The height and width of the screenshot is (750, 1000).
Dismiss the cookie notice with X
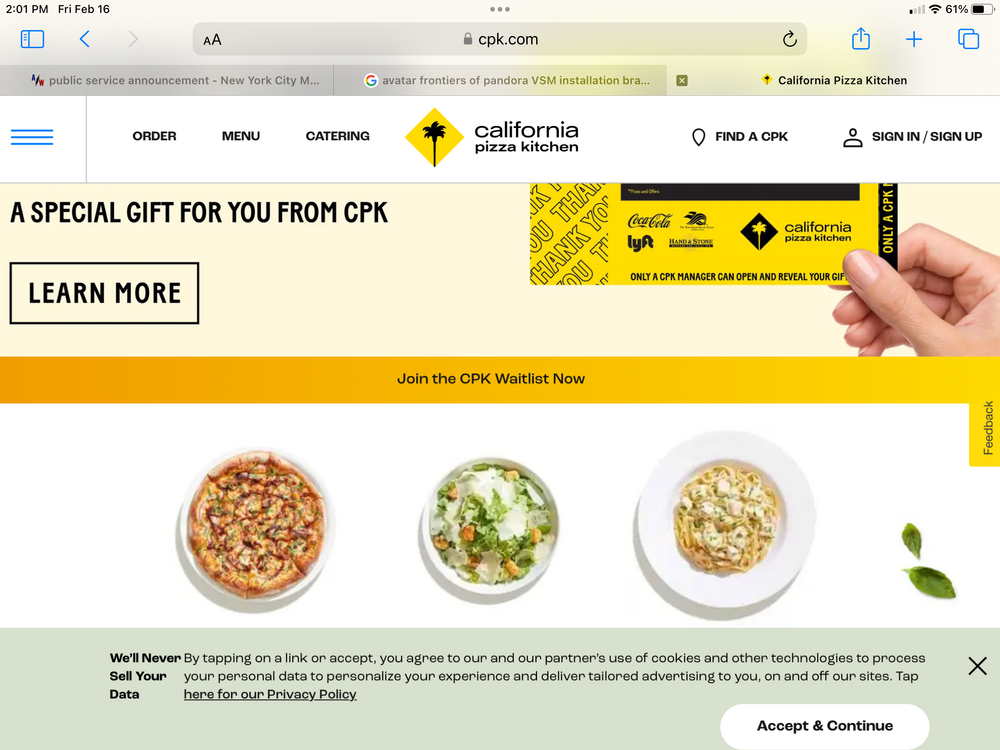click(977, 666)
